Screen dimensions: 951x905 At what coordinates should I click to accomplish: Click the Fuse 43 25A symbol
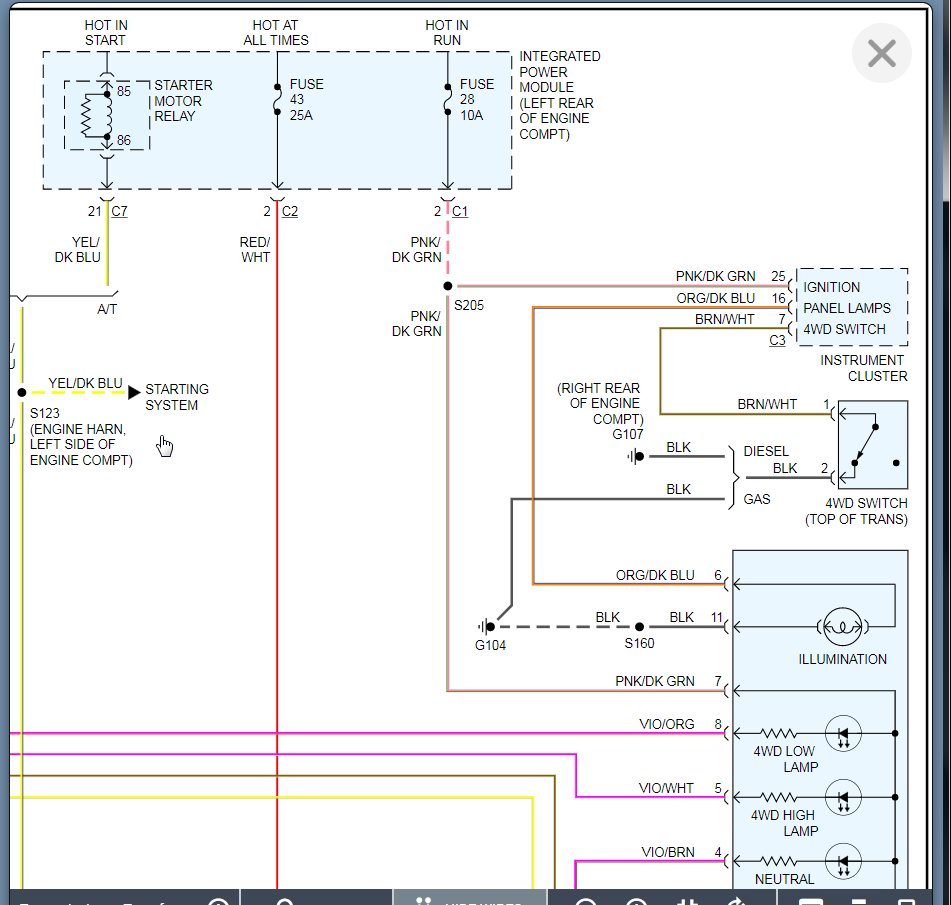[277, 100]
